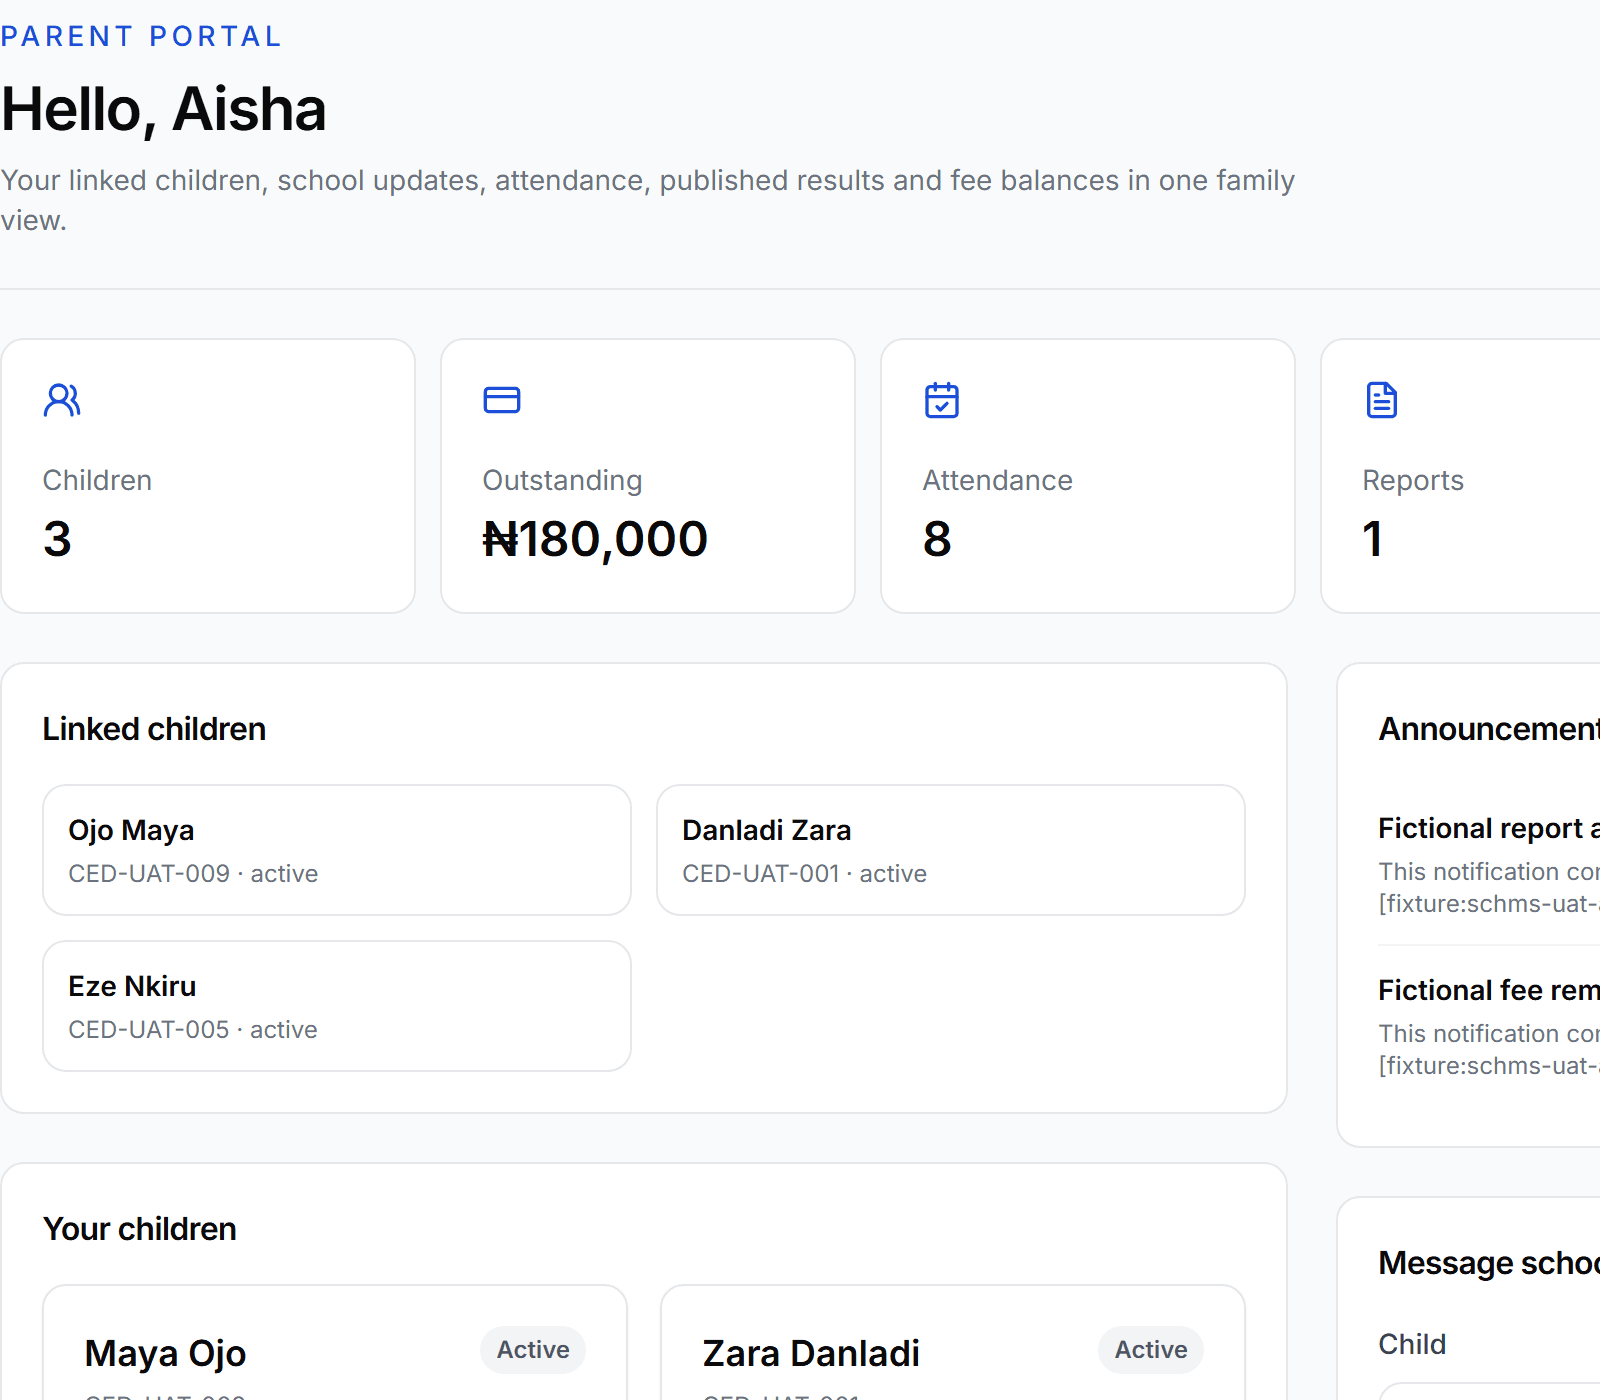The image size is (1600, 1400).
Task: Open the Ojo Maya linked child card
Action: point(337,850)
